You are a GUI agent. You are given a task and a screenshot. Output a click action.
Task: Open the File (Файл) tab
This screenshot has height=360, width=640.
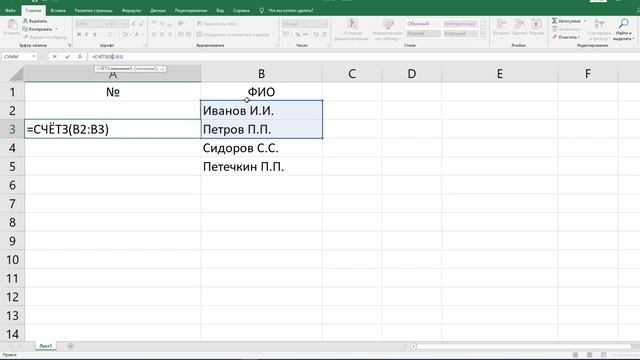point(10,10)
